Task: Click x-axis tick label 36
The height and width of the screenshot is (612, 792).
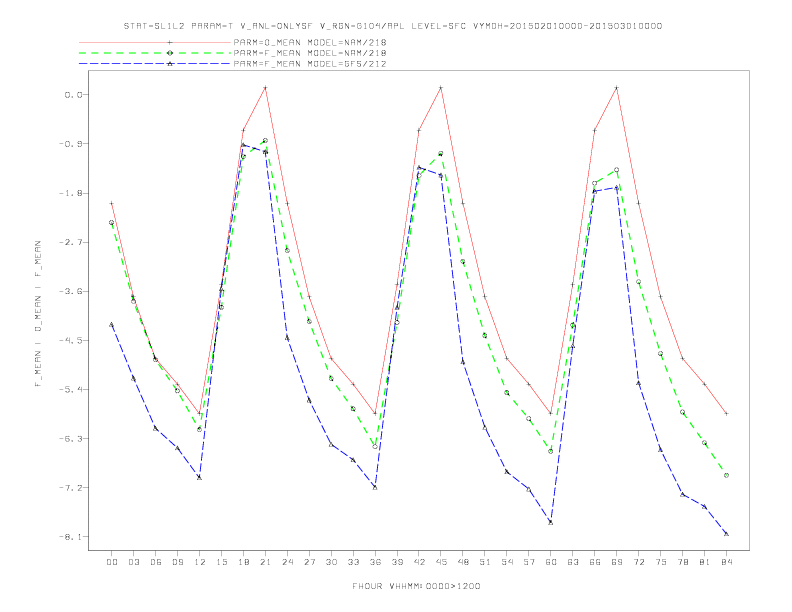Action: pos(375,562)
